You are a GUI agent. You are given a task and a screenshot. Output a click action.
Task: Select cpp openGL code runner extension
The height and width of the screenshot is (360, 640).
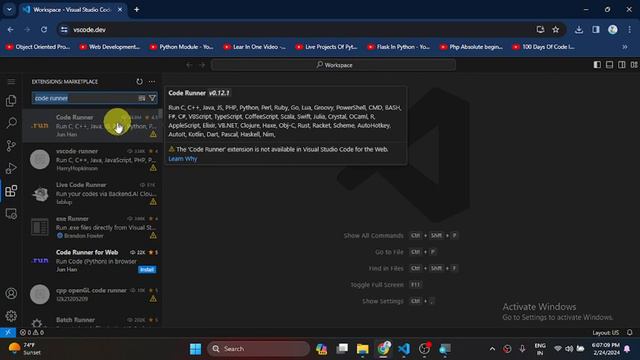click(x=92, y=294)
